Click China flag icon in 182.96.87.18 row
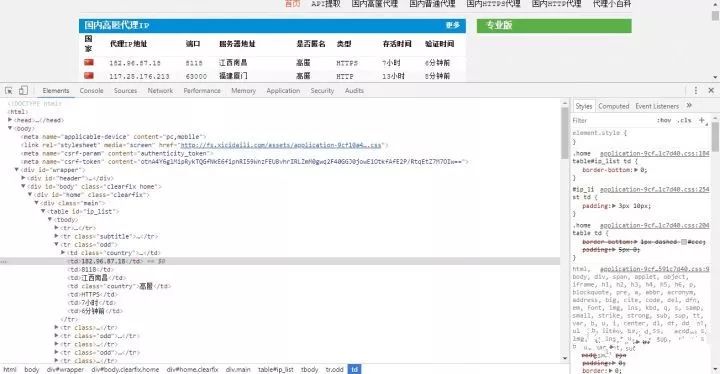This screenshot has width=720, height=374. 89,62
